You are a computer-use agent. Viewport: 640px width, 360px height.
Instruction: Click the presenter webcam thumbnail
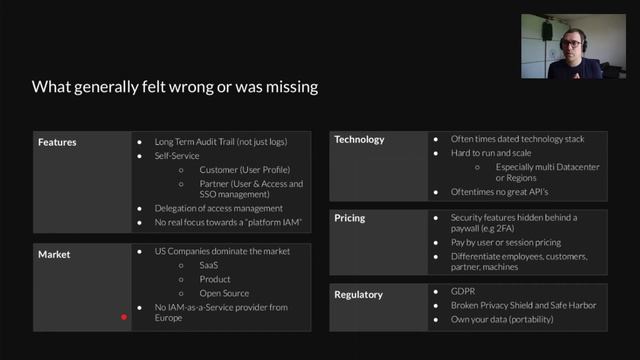573,47
